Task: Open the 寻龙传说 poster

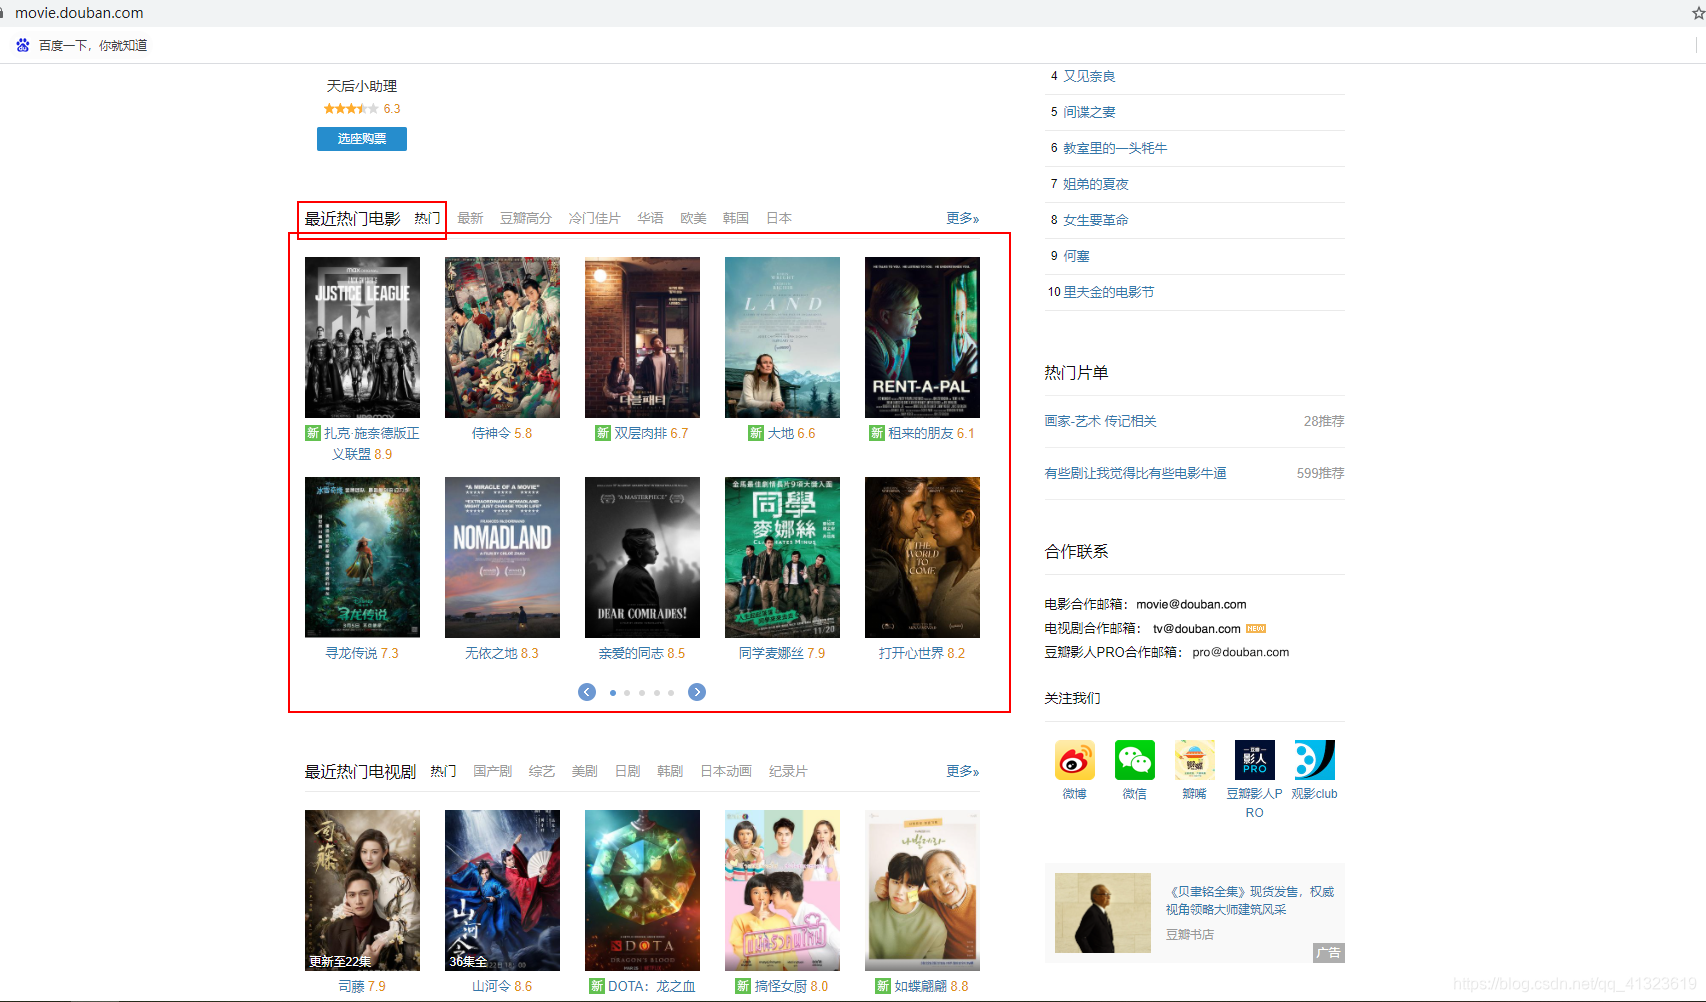Action: tap(362, 557)
